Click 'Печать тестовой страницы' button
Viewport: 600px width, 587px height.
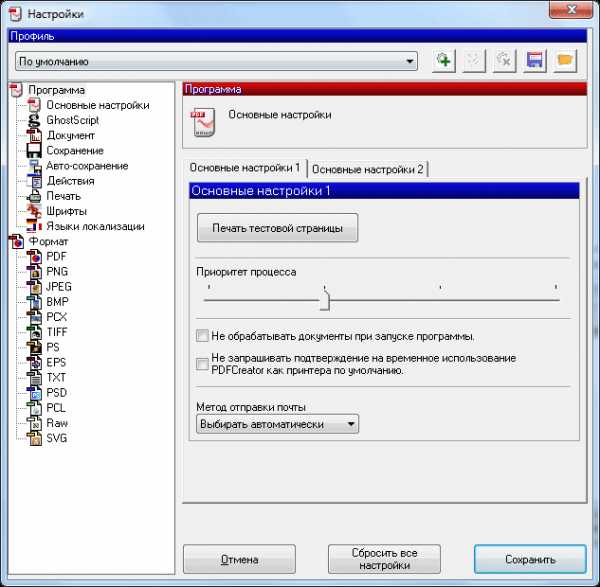coord(277,228)
